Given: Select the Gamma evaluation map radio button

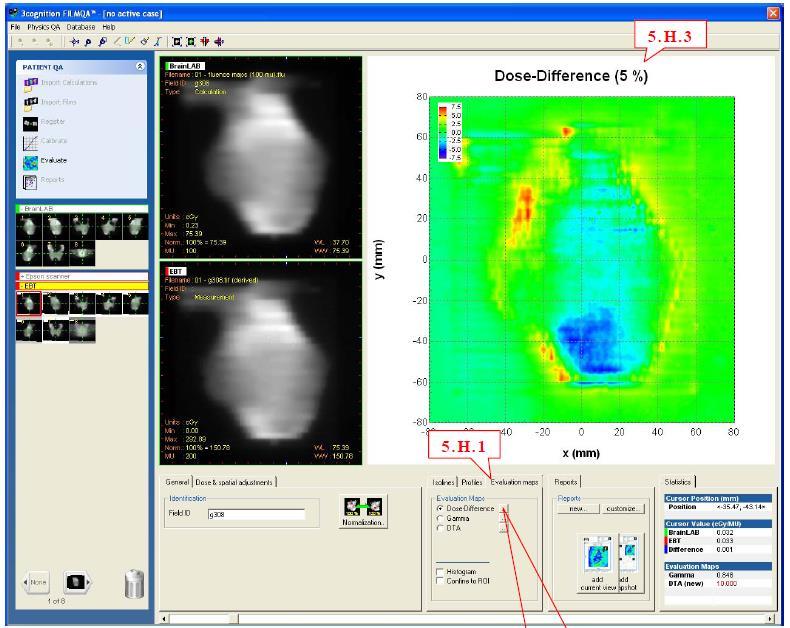Looking at the screenshot, I should (x=440, y=519).
